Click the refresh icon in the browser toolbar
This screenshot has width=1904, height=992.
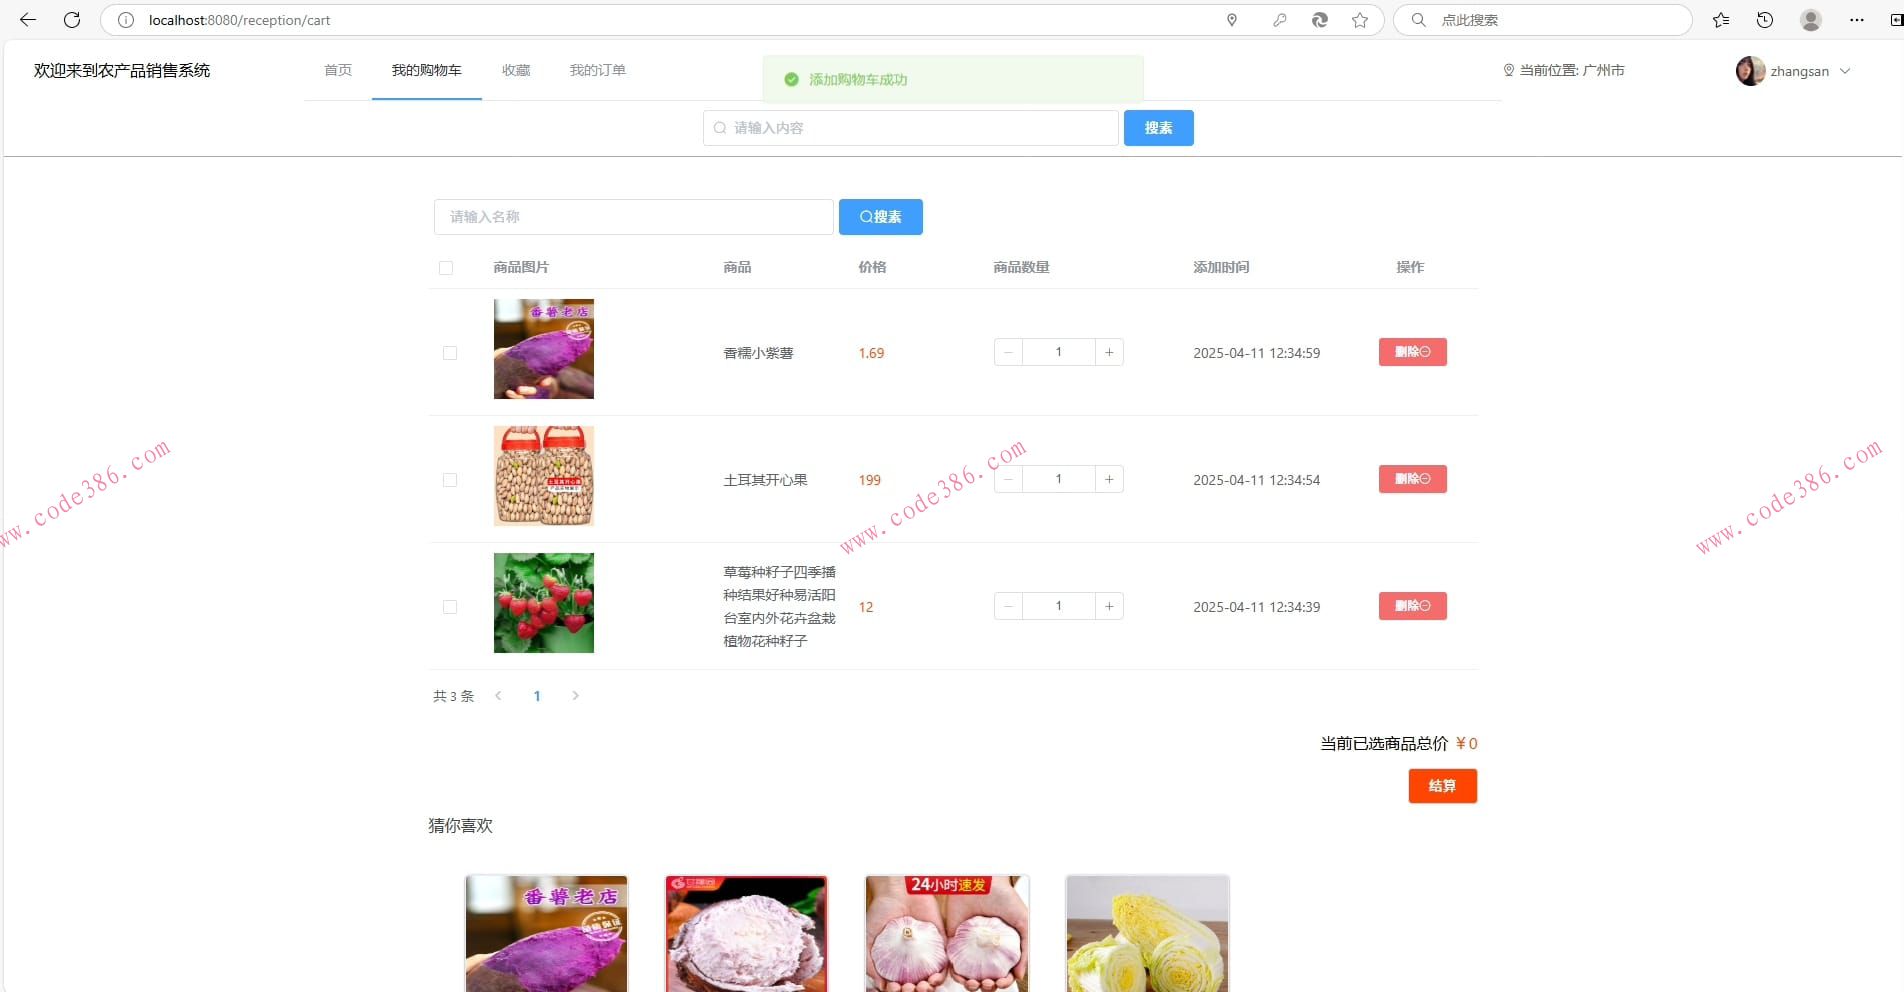[x=71, y=19]
